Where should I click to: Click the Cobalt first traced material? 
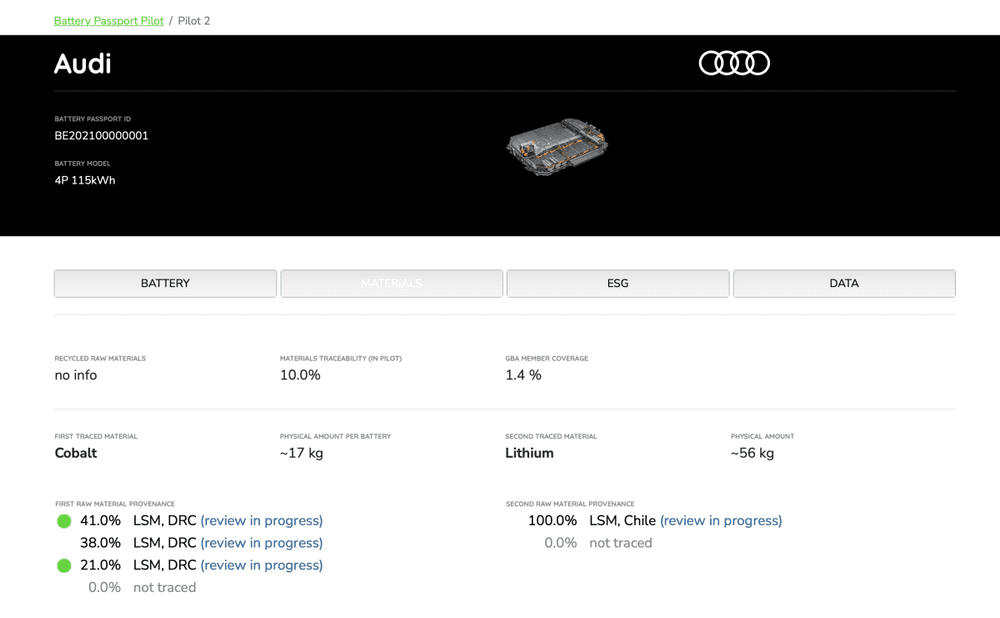pos(76,453)
